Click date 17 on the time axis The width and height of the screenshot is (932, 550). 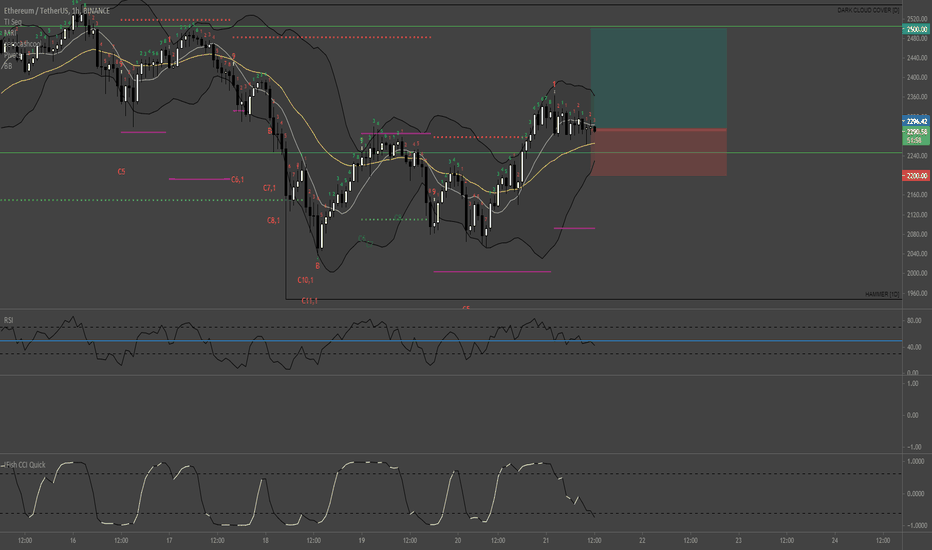pyautogui.click(x=169, y=540)
